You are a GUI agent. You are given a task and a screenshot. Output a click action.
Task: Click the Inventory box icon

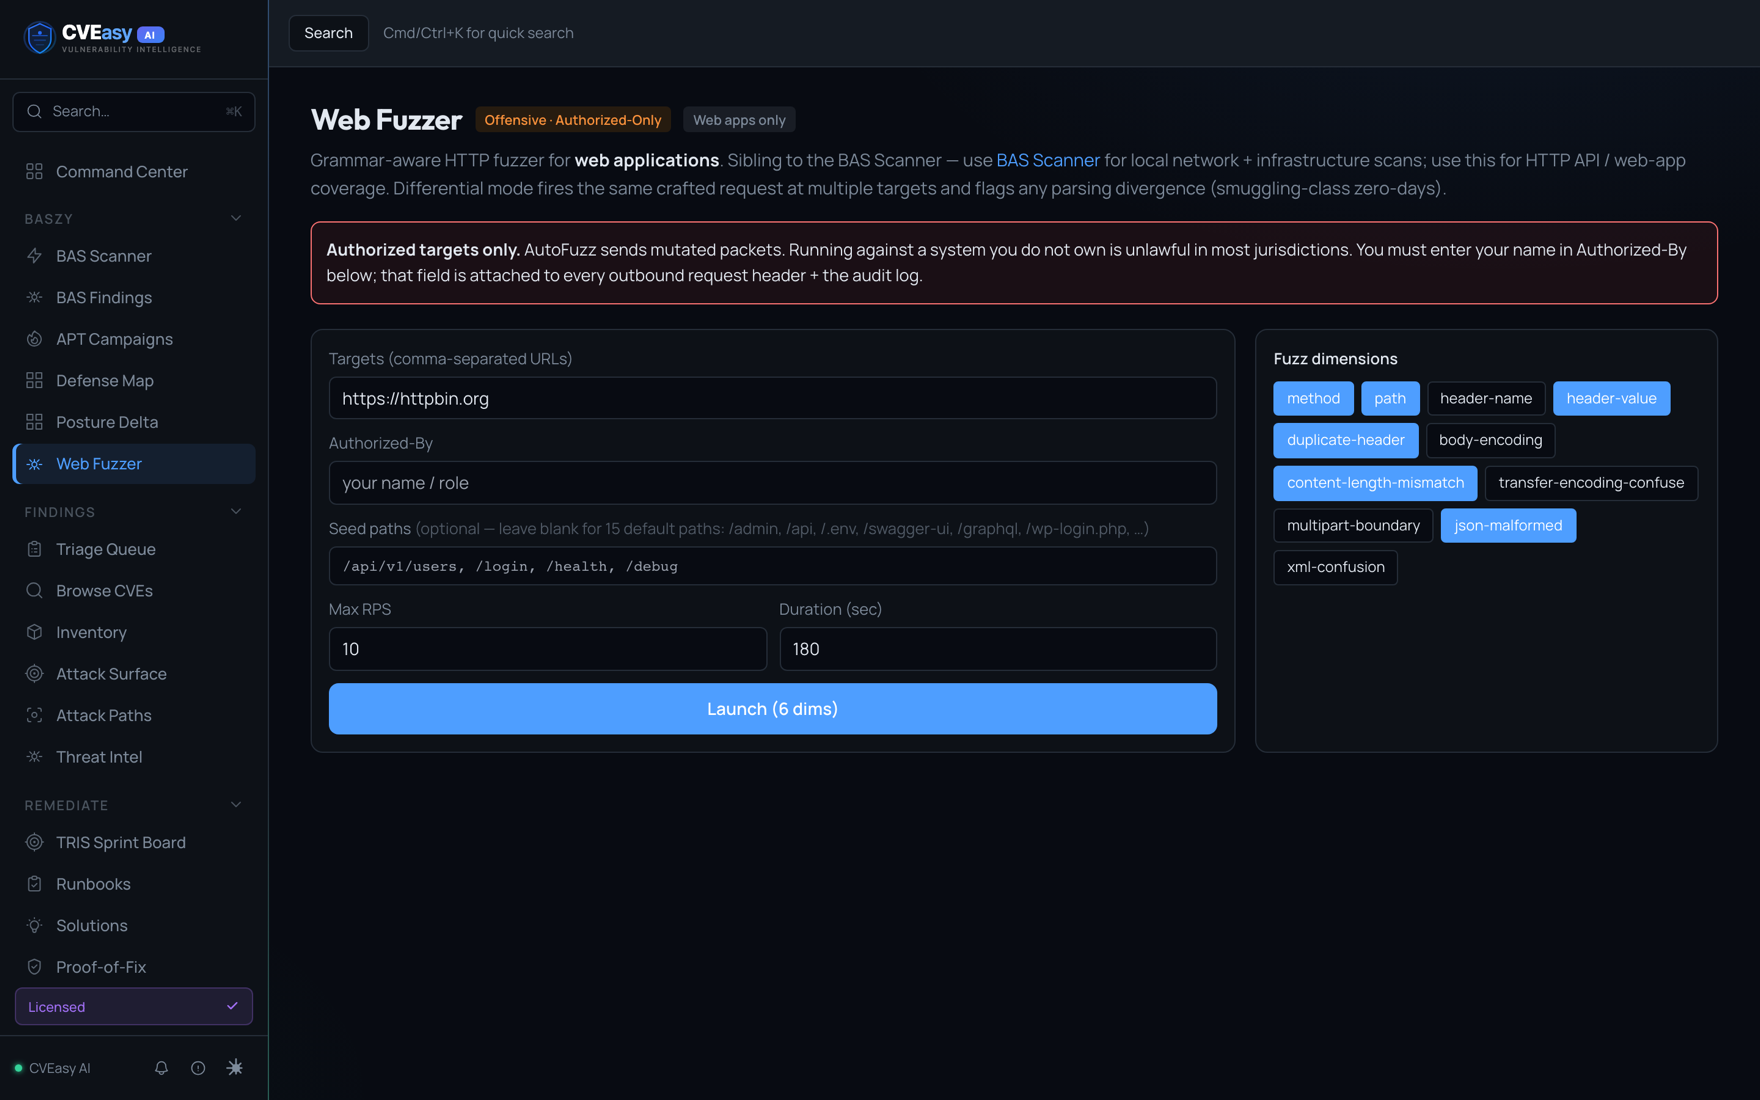coord(35,632)
